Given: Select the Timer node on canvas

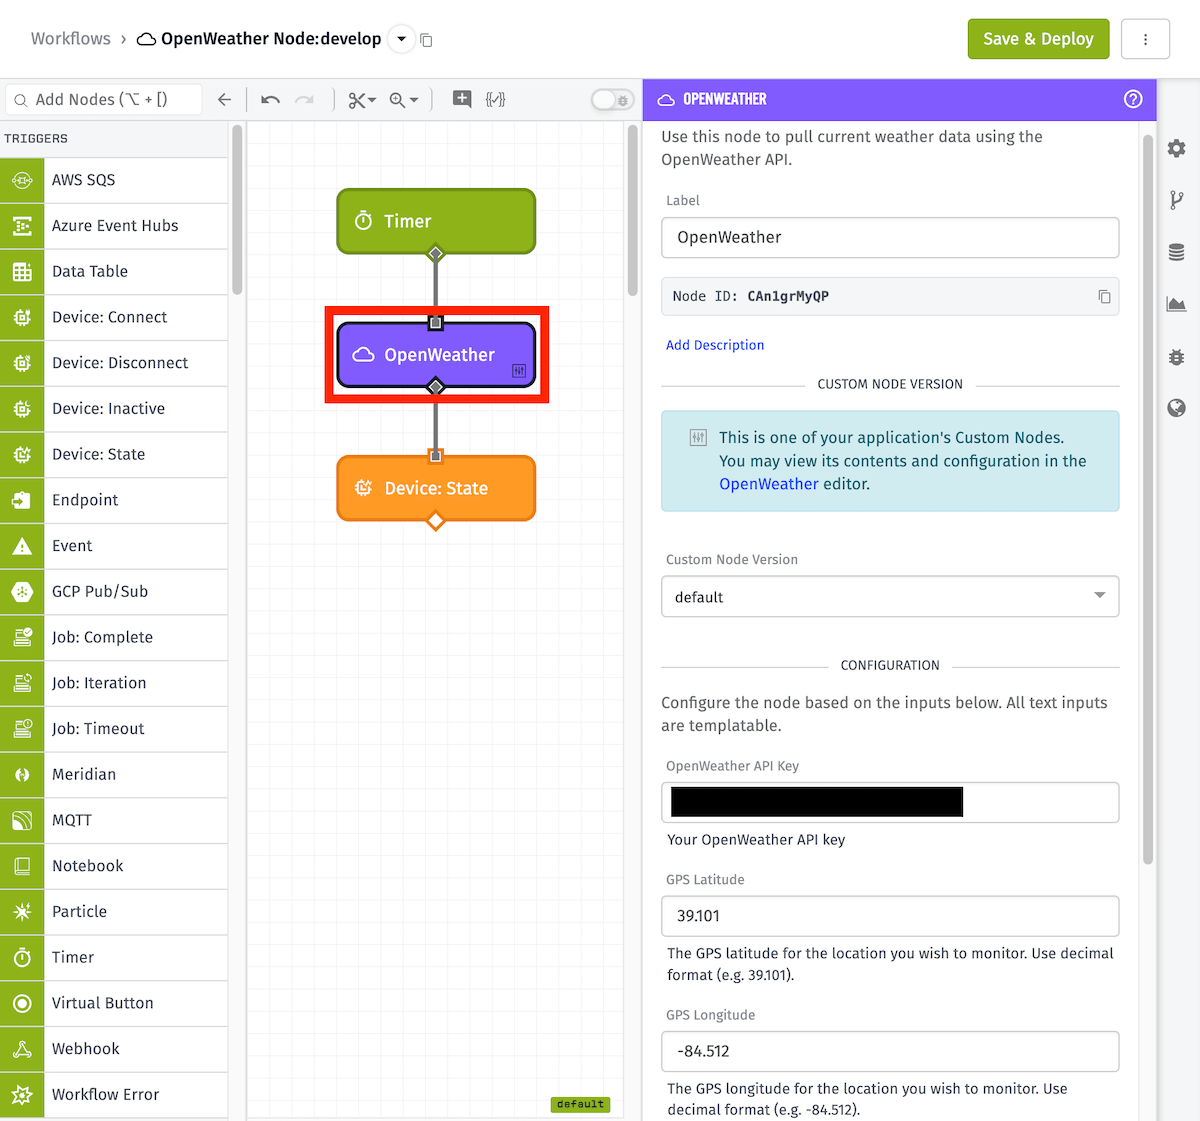Looking at the screenshot, I should (436, 221).
